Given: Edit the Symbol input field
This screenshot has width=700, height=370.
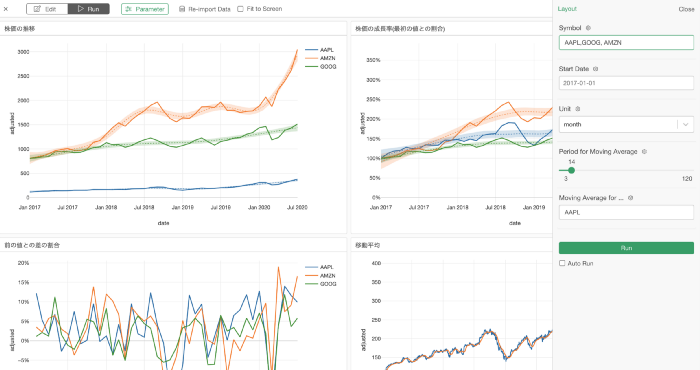Looking at the screenshot, I should coord(626,43).
